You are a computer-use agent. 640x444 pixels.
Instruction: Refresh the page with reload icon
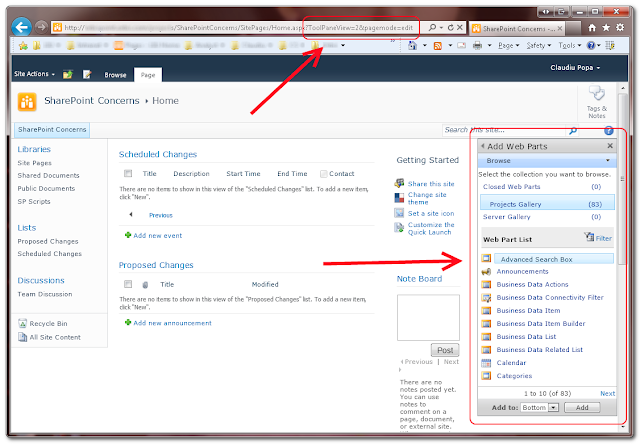[451, 27]
